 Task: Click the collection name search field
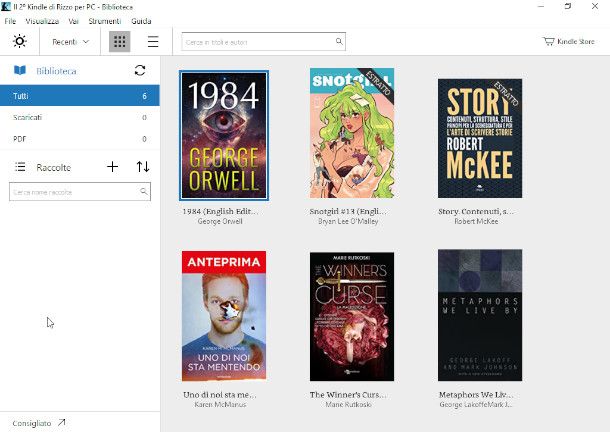pos(80,192)
